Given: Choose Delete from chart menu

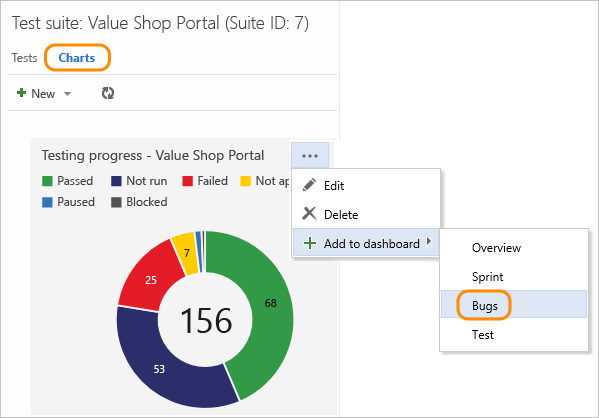Looking at the screenshot, I should pyautogui.click(x=366, y=214).
